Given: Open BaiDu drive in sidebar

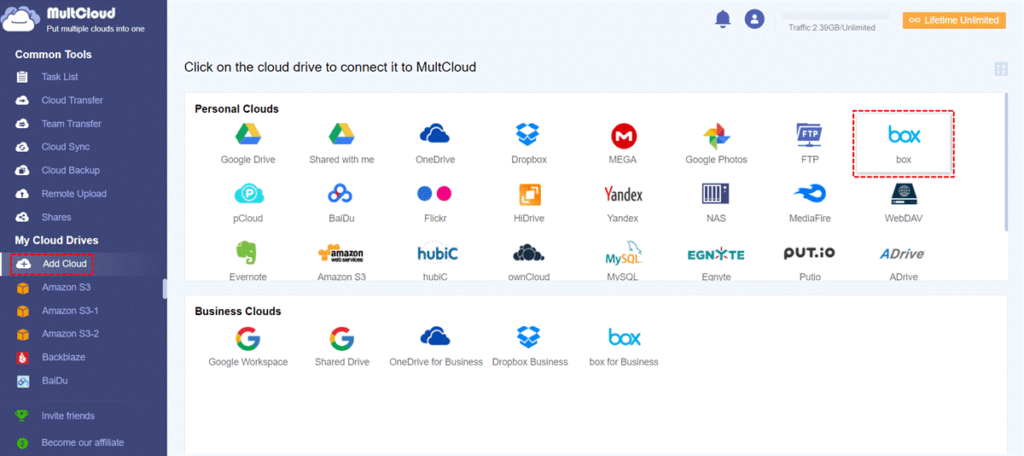Looking at the screenshot, I should click(55, 381).
